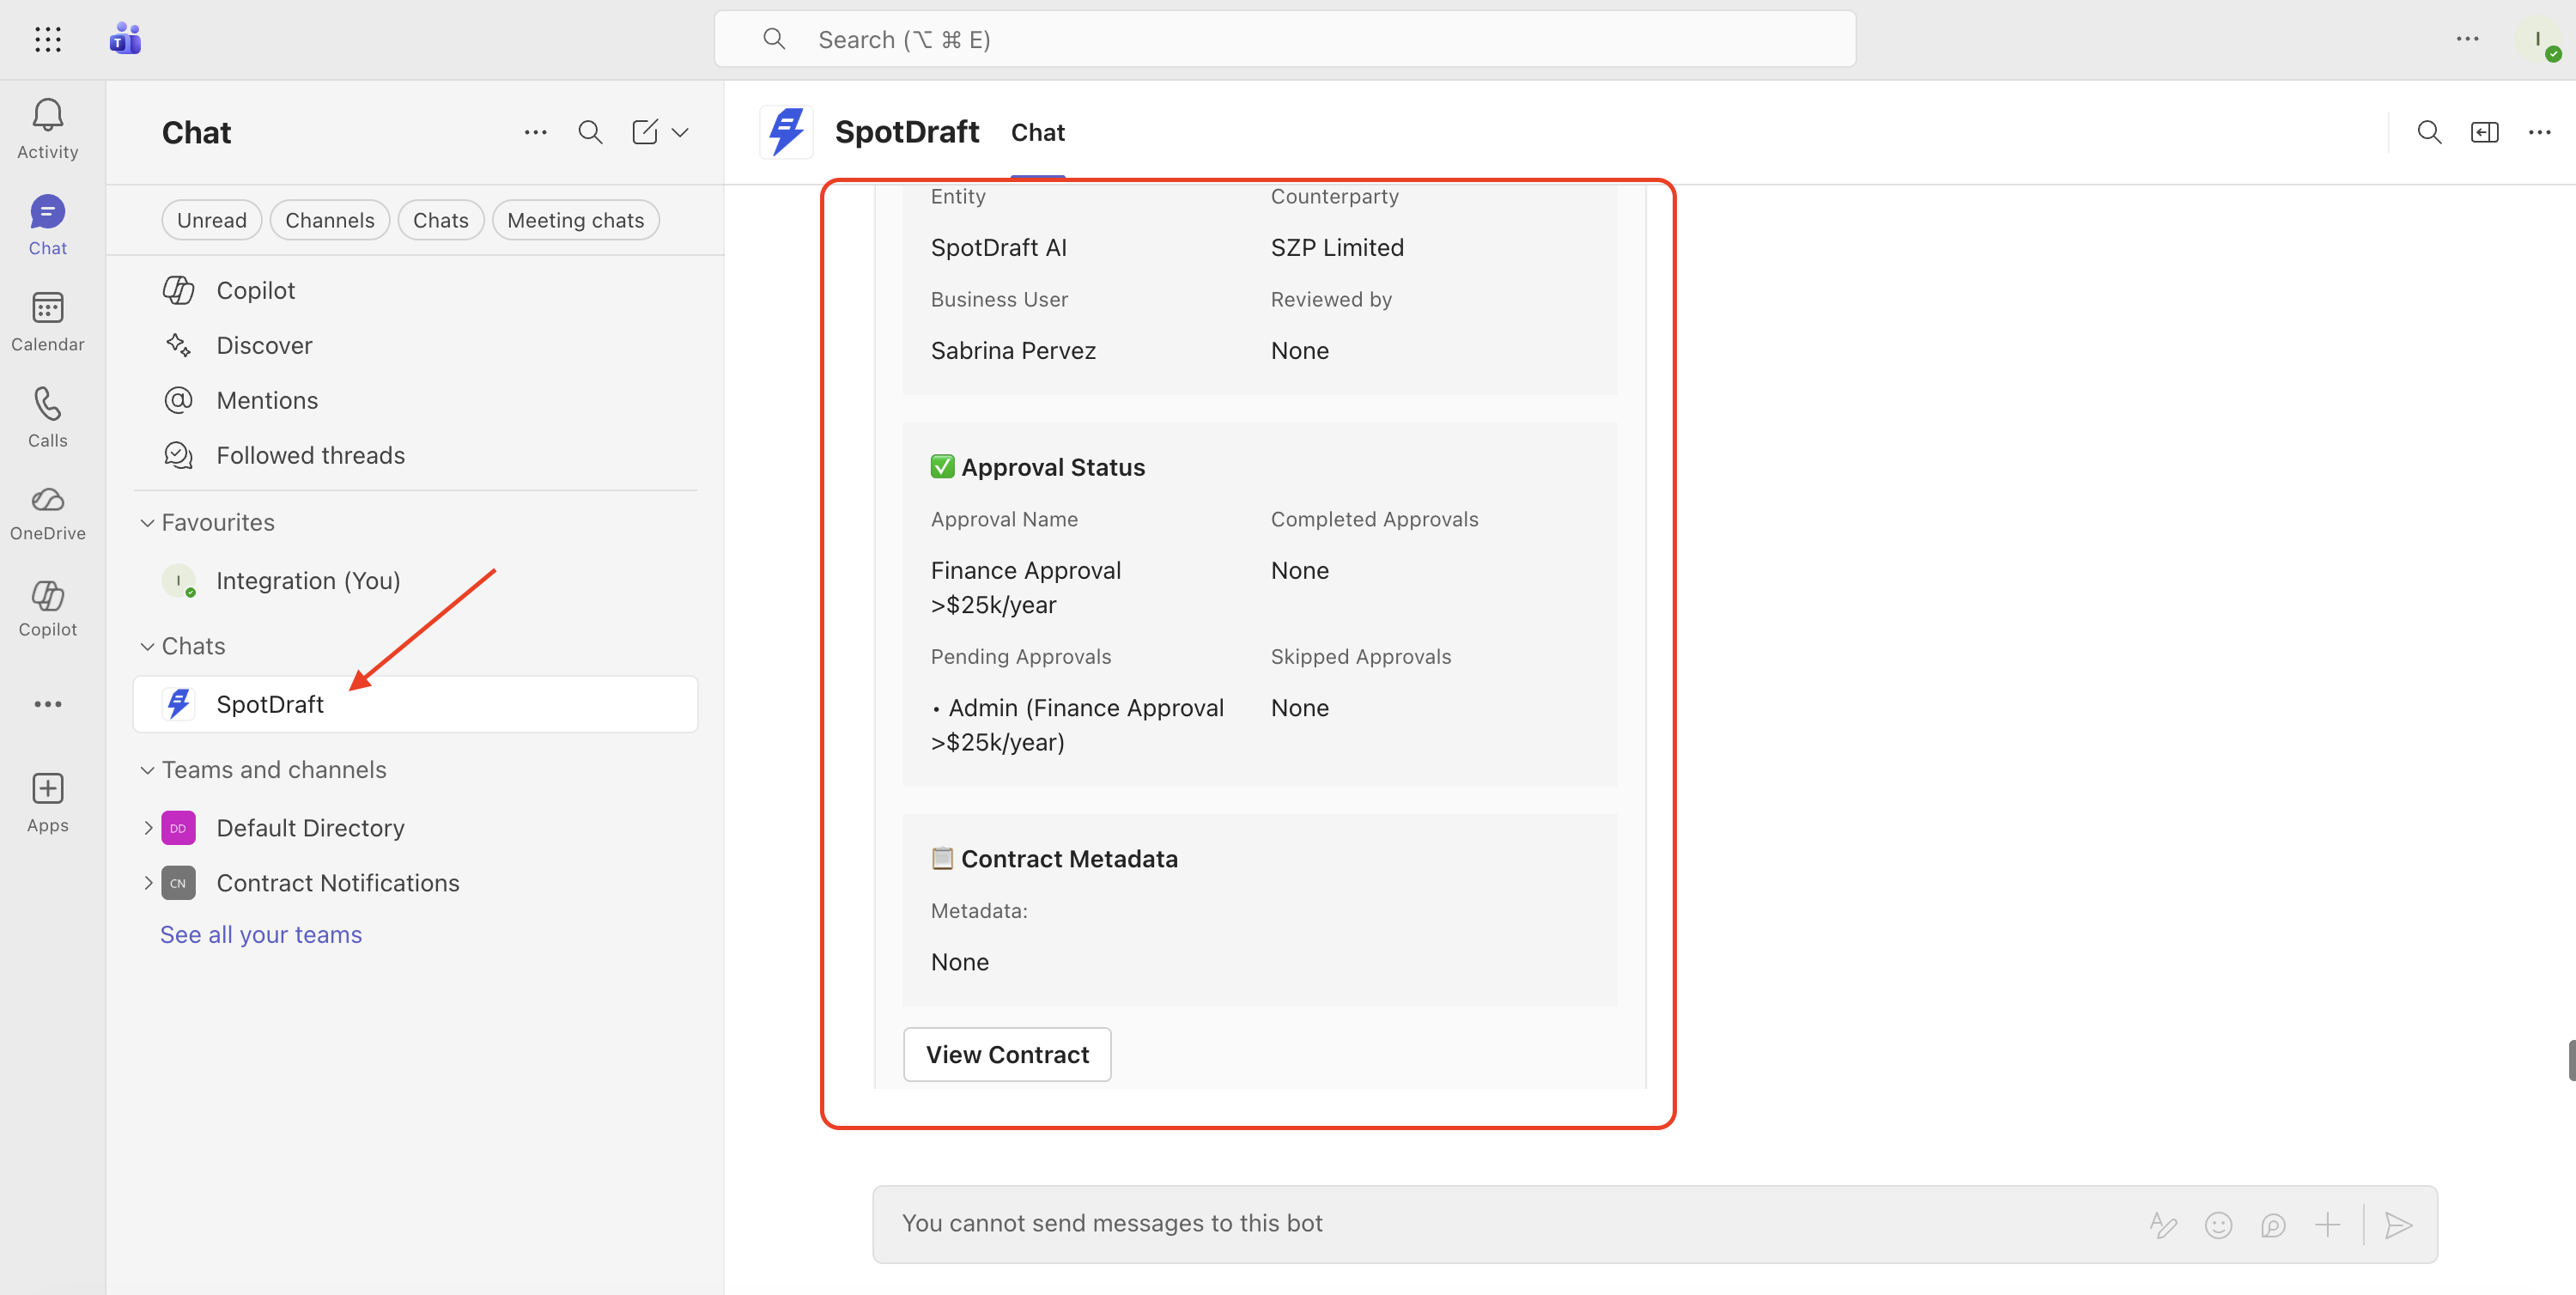The image size is (2576, 1295).
Task: Click the app launcher grid icon
Action: (x=47, y=39)
